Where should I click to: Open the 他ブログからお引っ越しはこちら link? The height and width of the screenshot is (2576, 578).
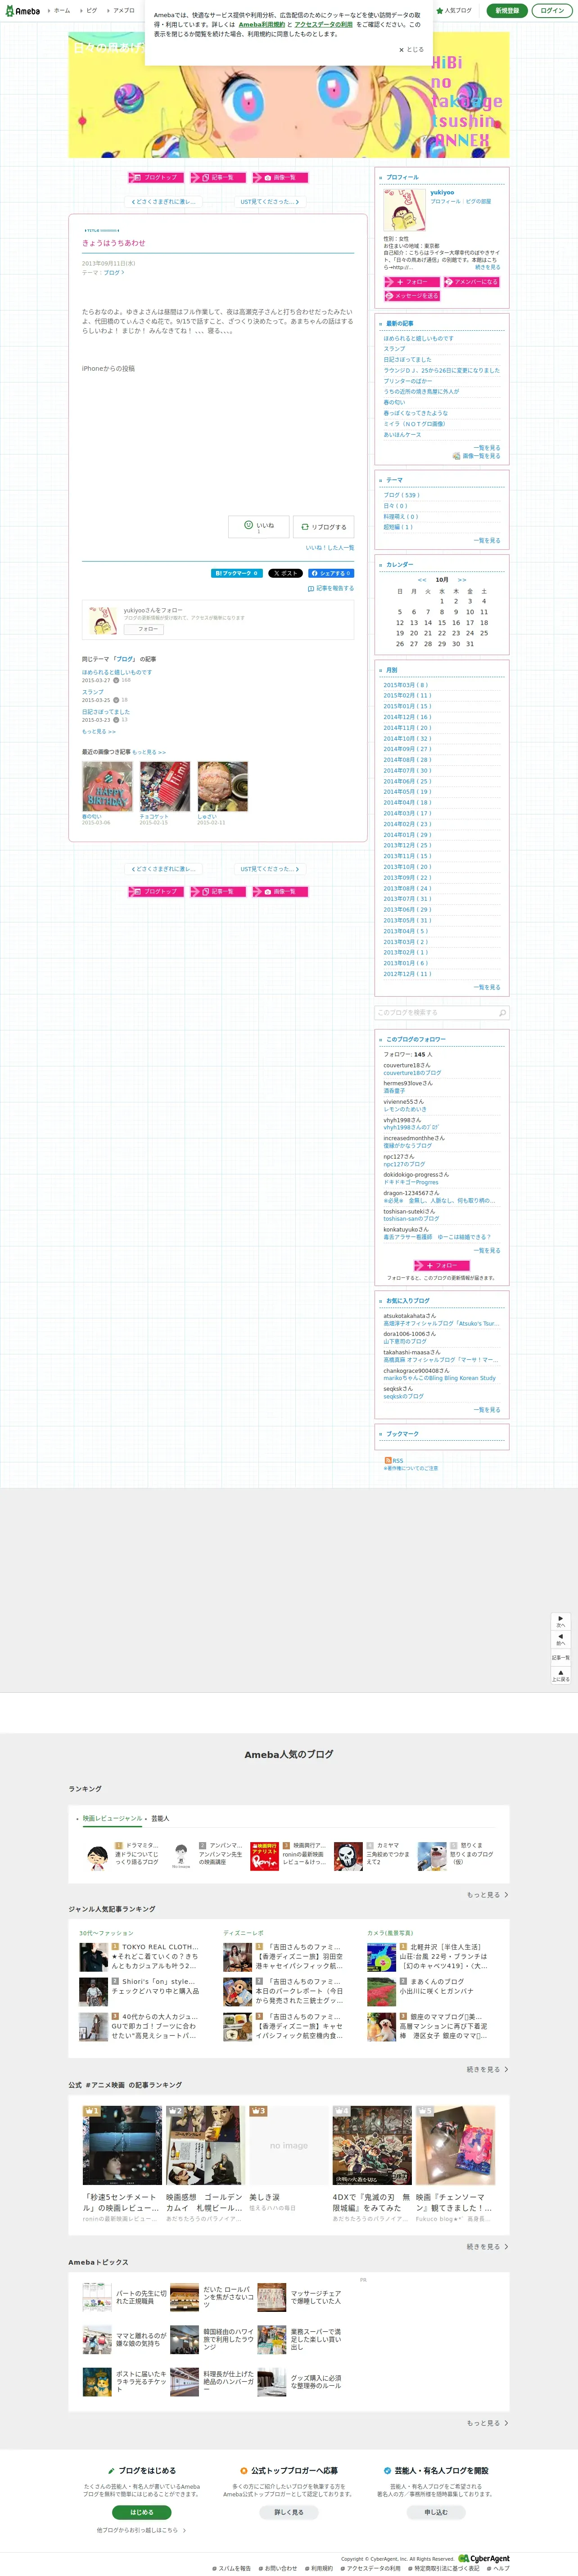tap(141, 2530)
